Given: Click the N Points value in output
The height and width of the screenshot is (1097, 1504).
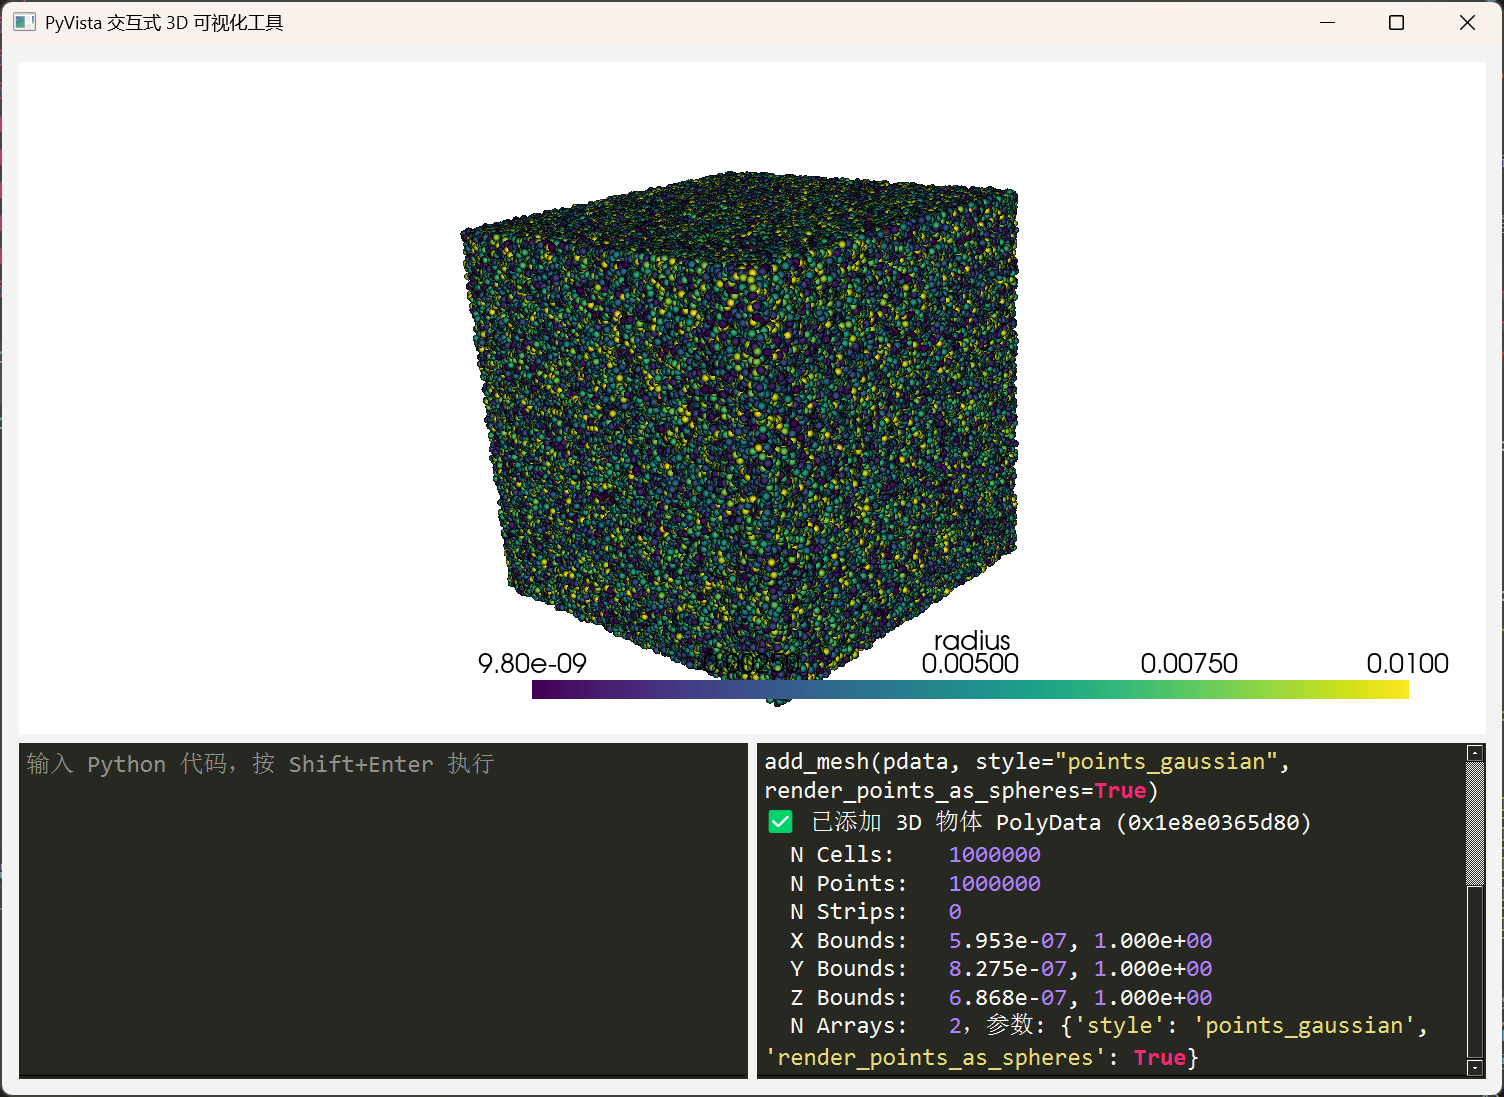Looking at the screenshot, I should (x=994, y=884).
